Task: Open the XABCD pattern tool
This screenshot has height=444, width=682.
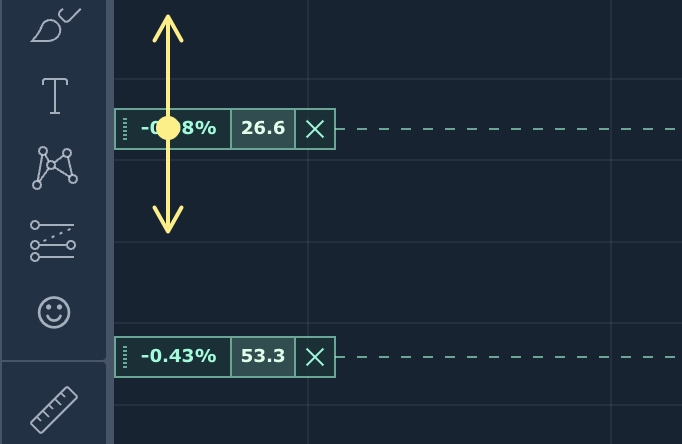Action: (55, 168)
